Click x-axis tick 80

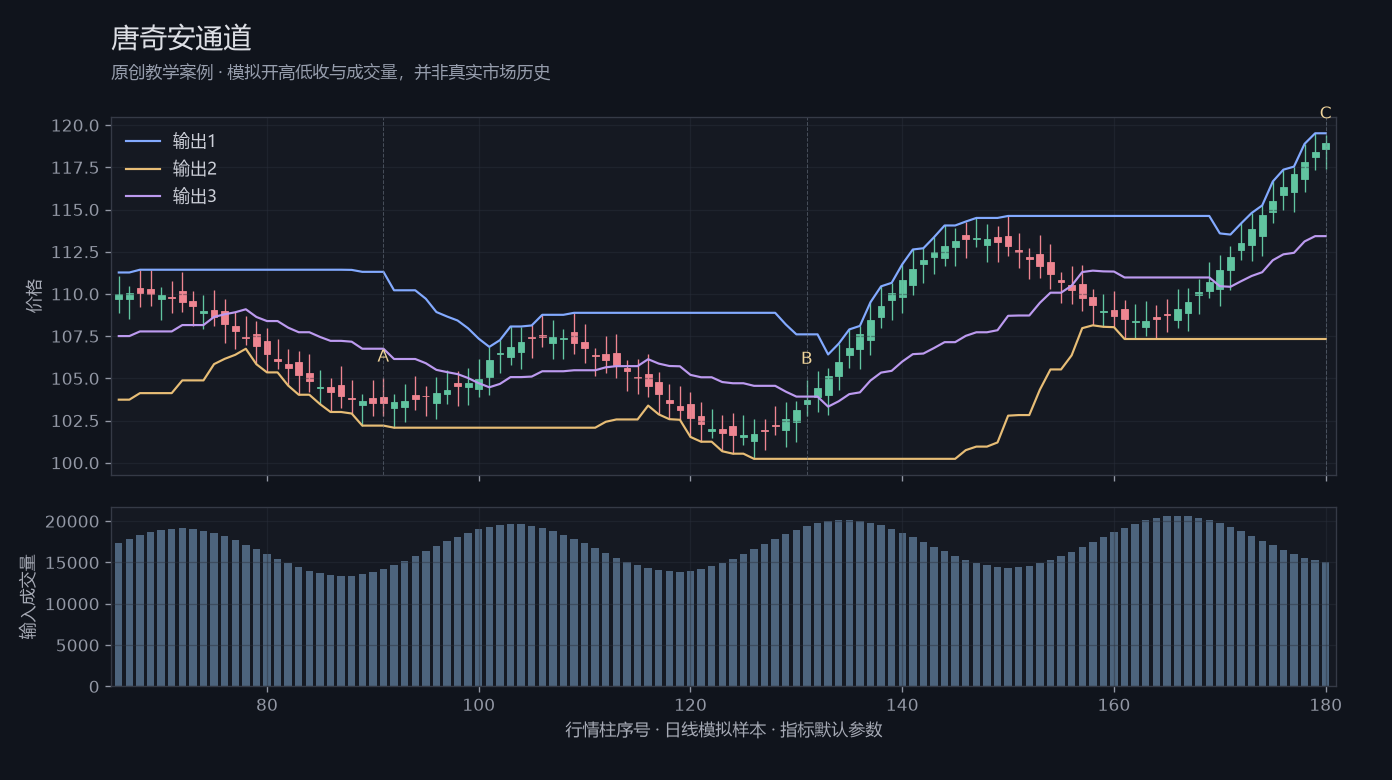click(x=267, y=704)
